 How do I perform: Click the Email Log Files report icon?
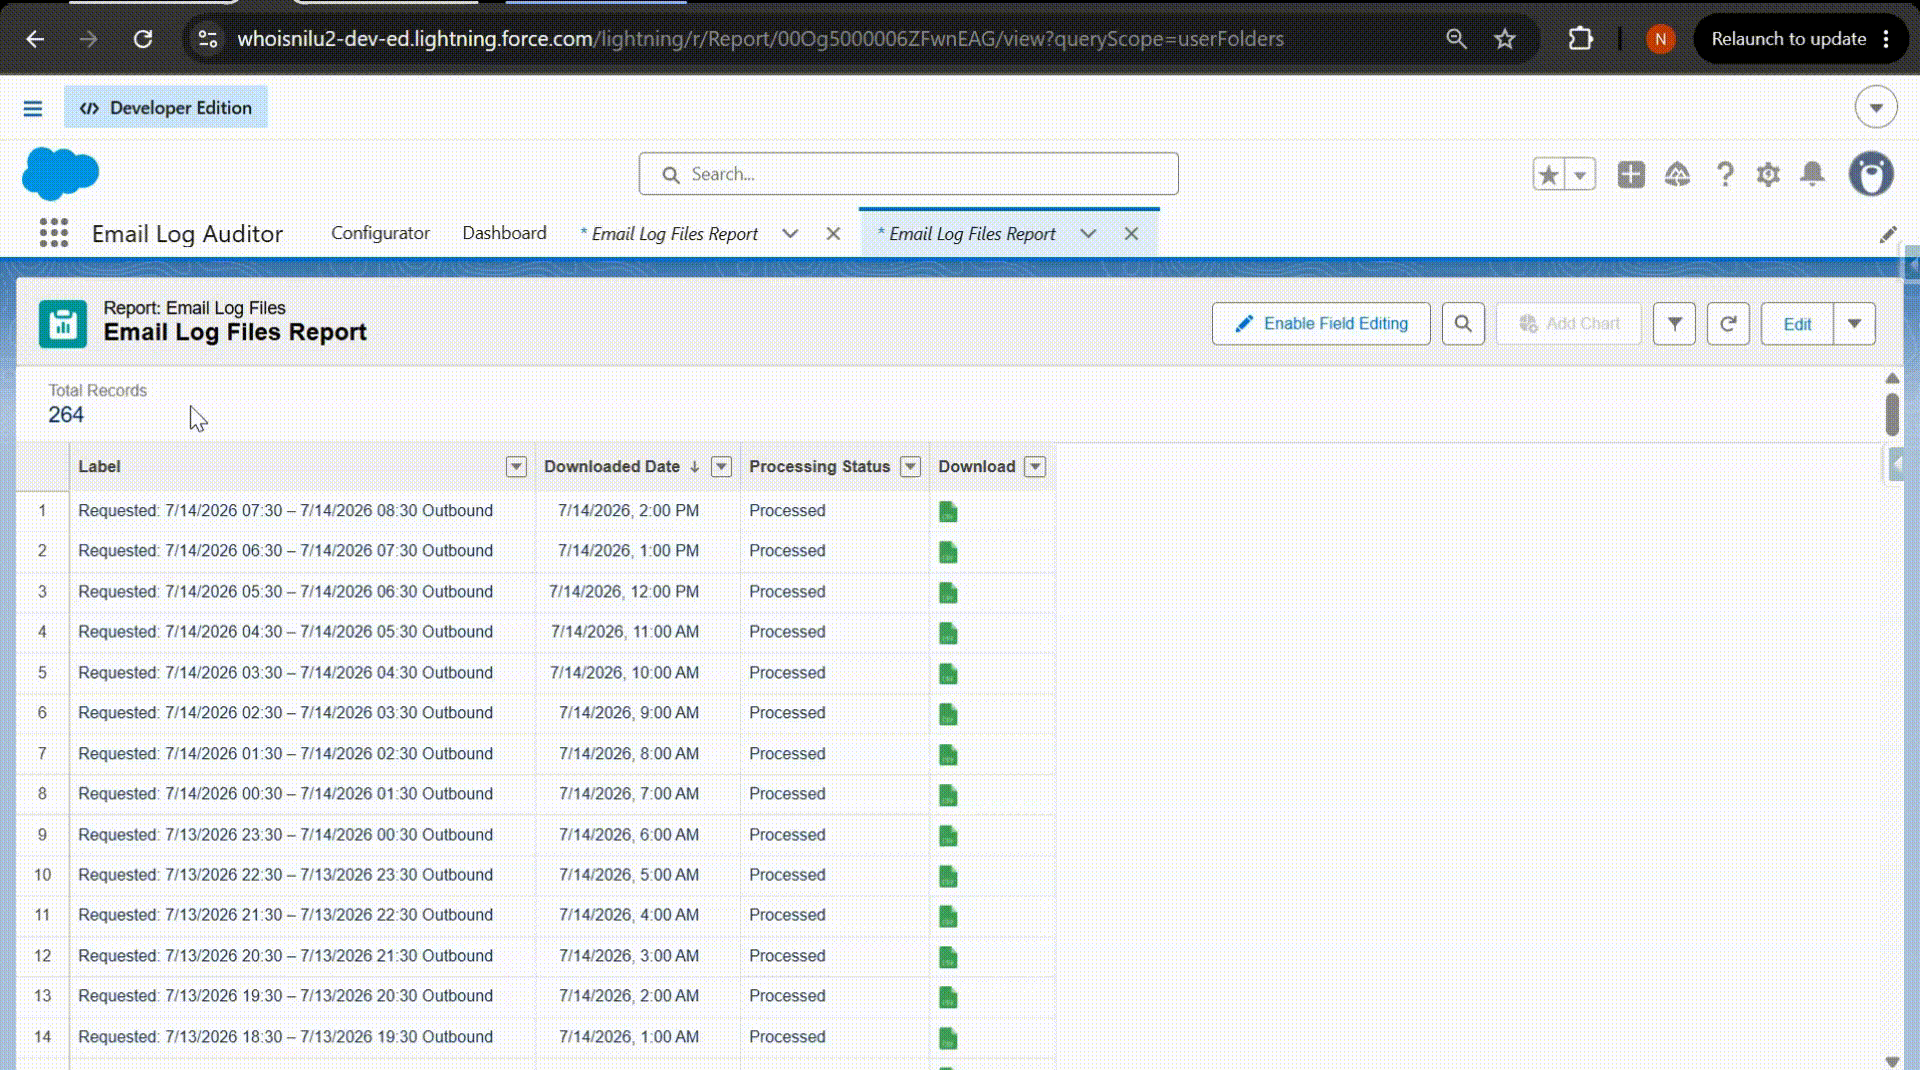pyautogui.click(x=63, y=324)
